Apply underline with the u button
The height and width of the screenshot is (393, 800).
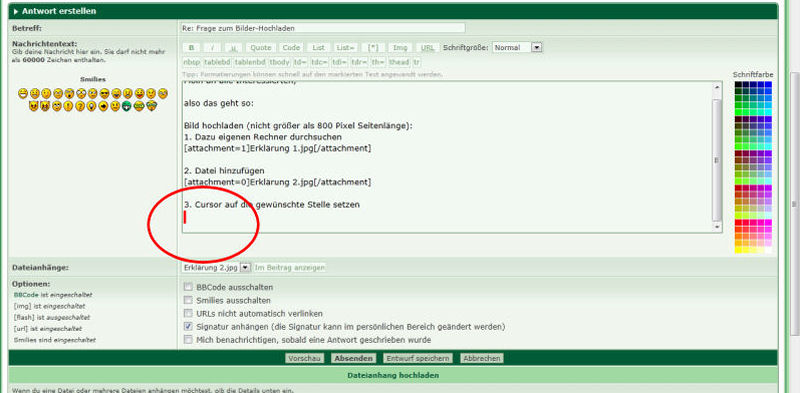[x=233, y=47]
